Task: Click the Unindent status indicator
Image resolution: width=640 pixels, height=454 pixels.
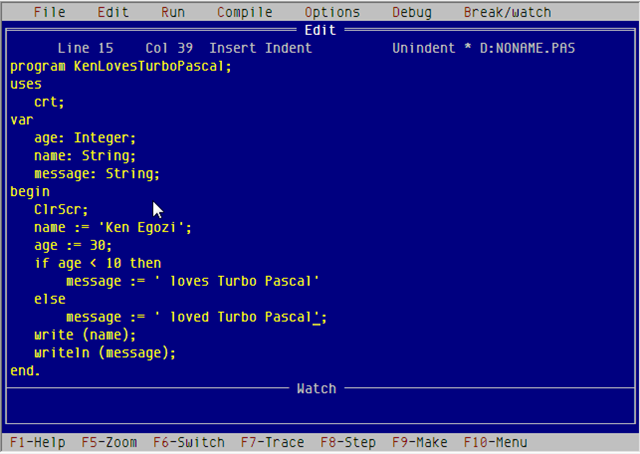Action: click(424, 48)
